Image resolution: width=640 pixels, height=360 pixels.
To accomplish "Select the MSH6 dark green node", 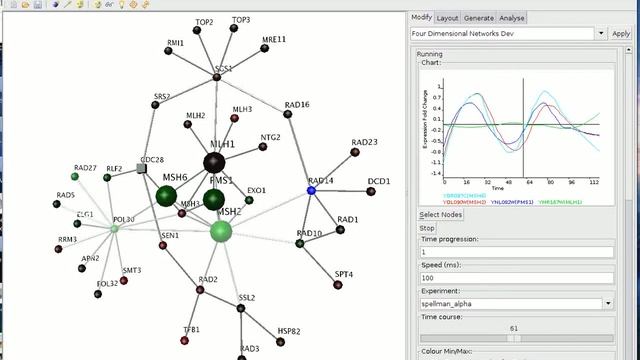I will [166, 196].
